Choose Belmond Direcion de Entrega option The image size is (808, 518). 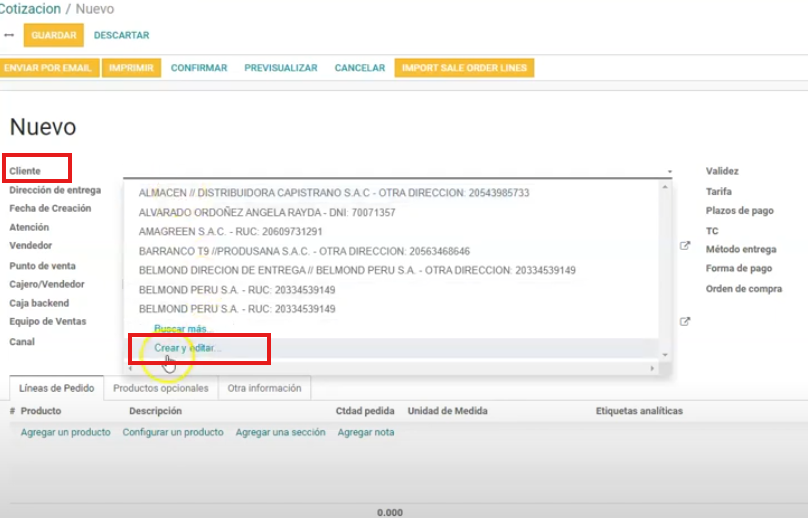coord(357,270)
